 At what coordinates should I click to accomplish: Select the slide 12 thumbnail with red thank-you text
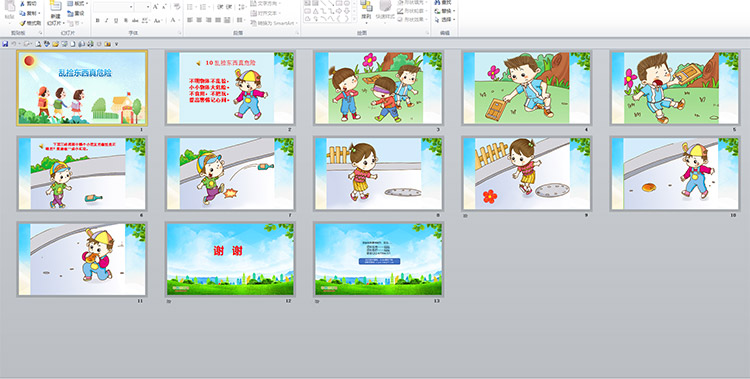230,259
